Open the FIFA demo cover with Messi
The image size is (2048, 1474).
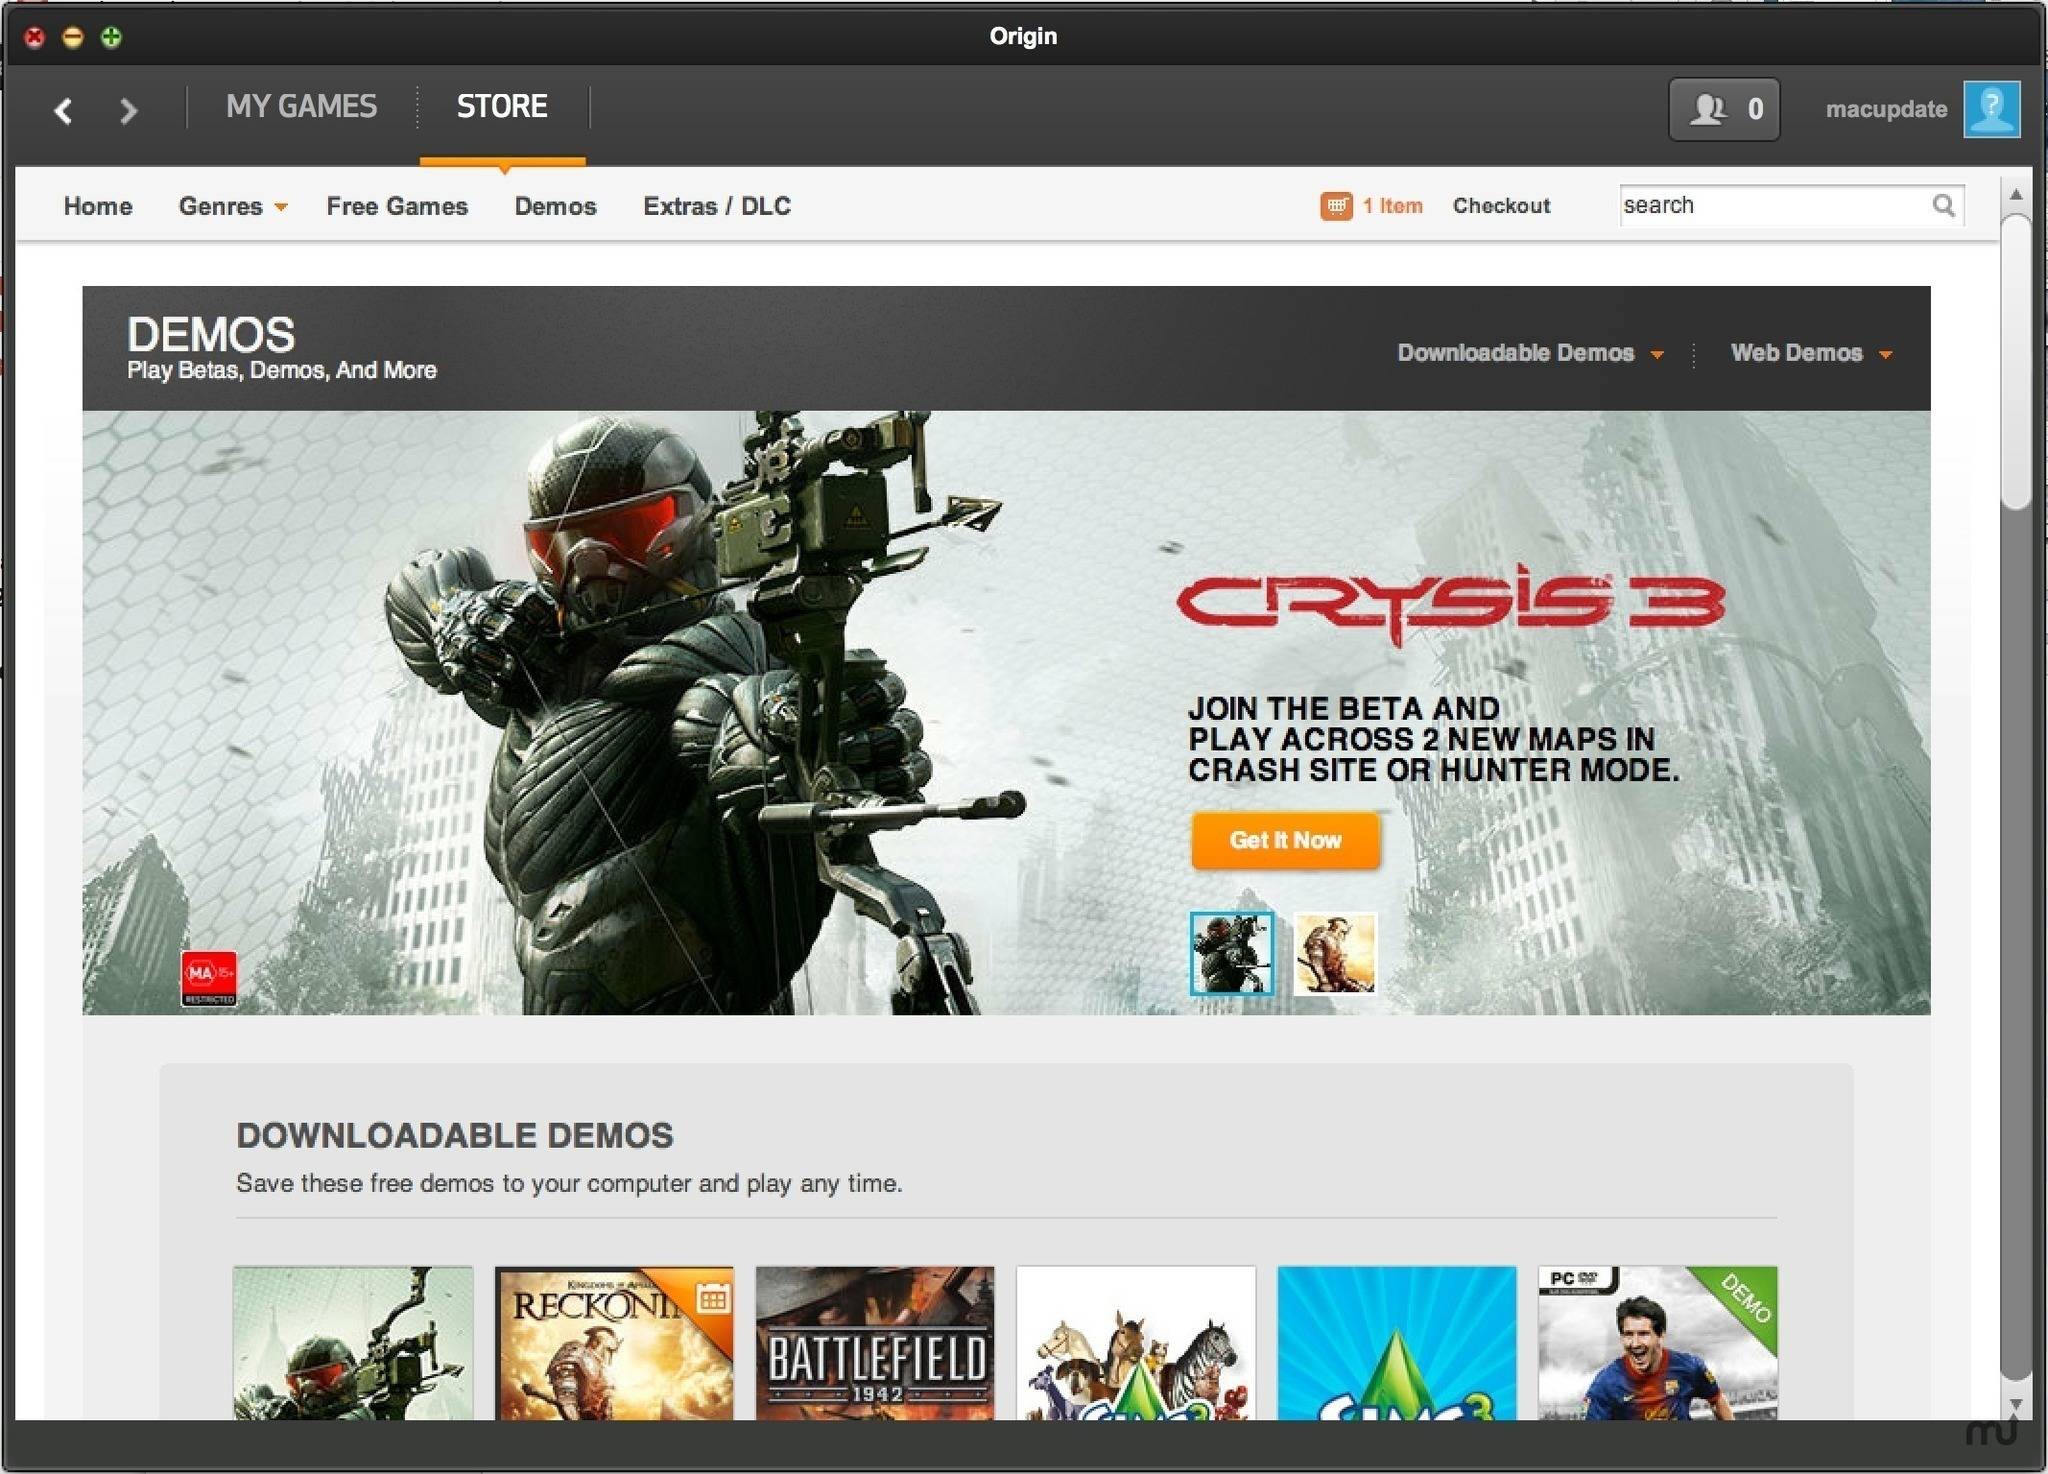tap(1658, 1343)
